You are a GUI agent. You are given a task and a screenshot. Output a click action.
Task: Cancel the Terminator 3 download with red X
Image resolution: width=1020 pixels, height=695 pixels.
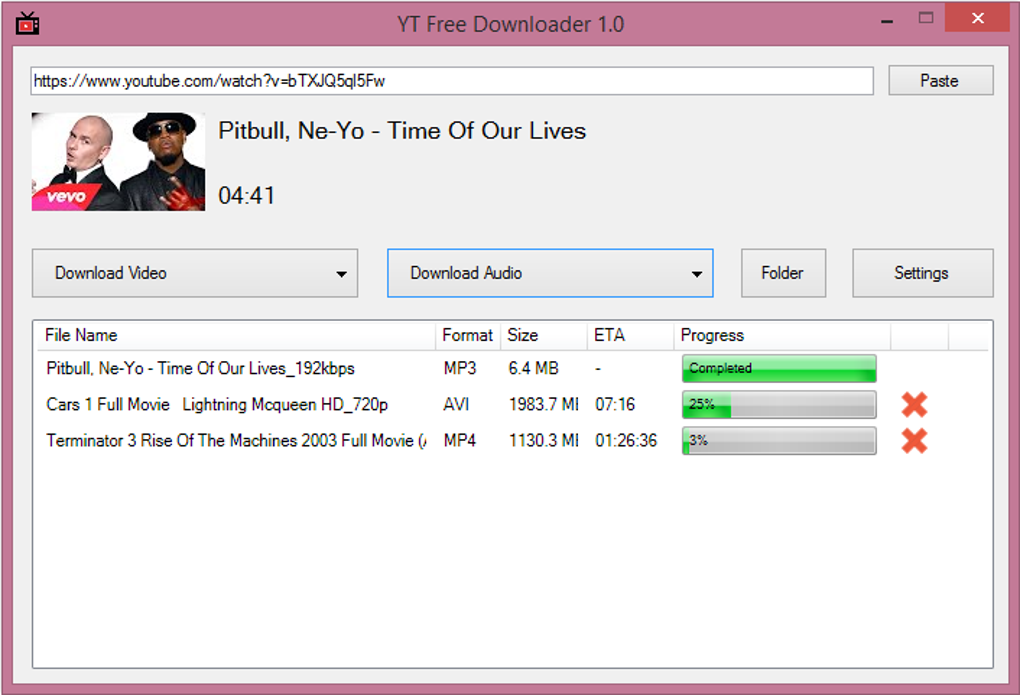(914, 441)
